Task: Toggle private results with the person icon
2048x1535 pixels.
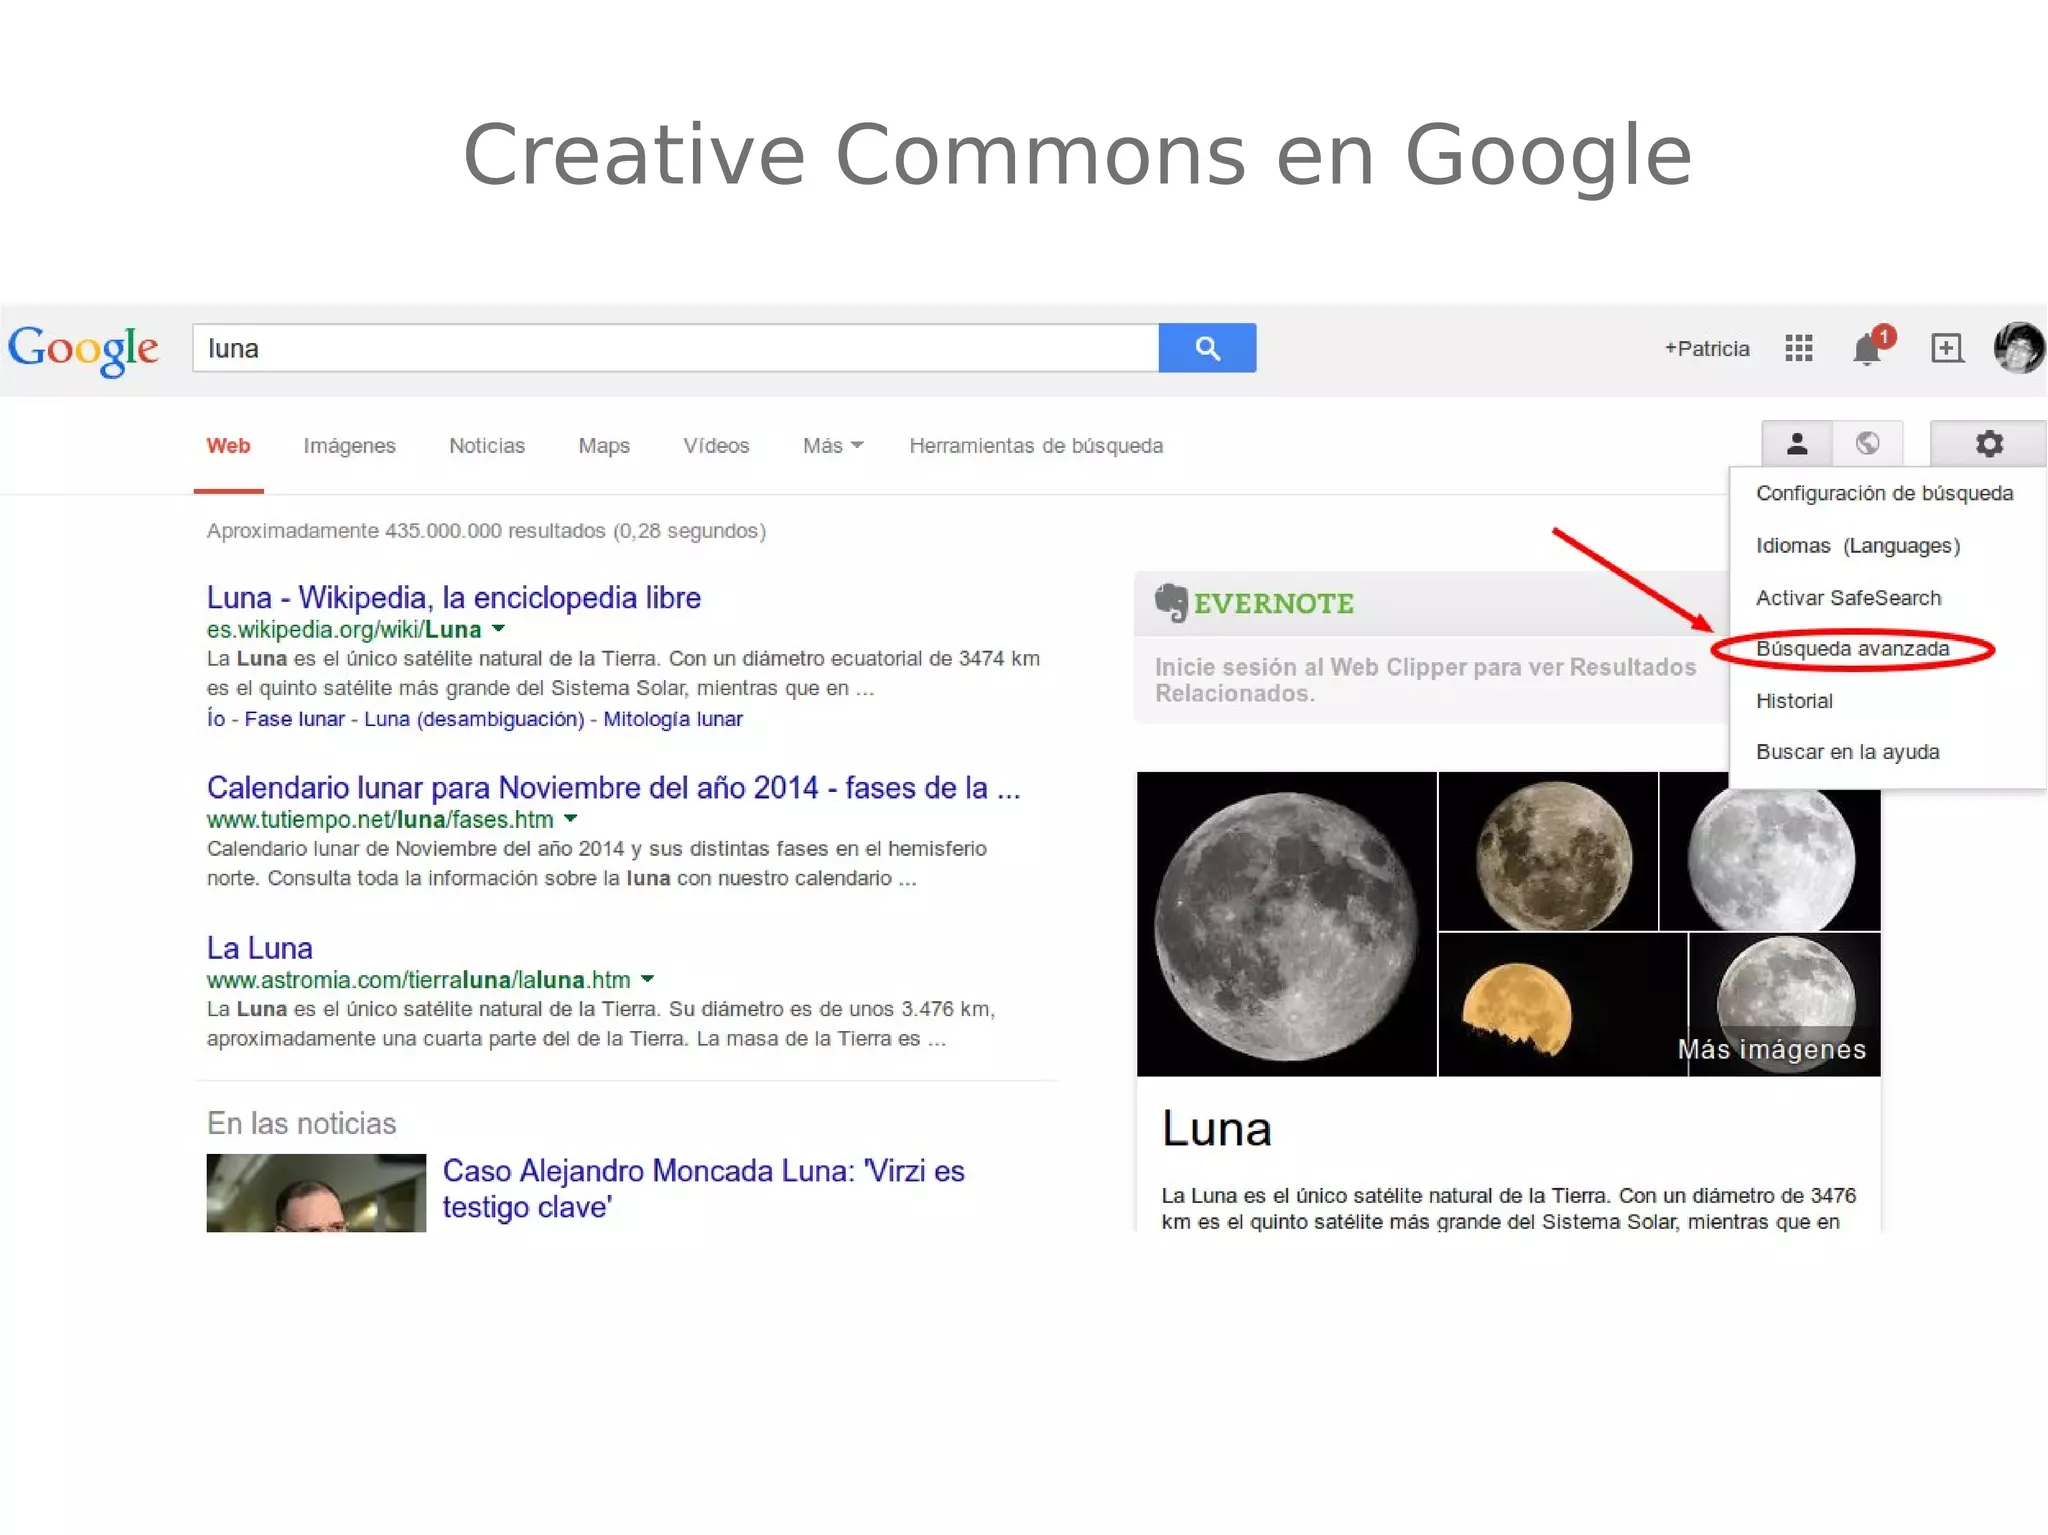Action: pyautogui.click(x=1796, y=443)
